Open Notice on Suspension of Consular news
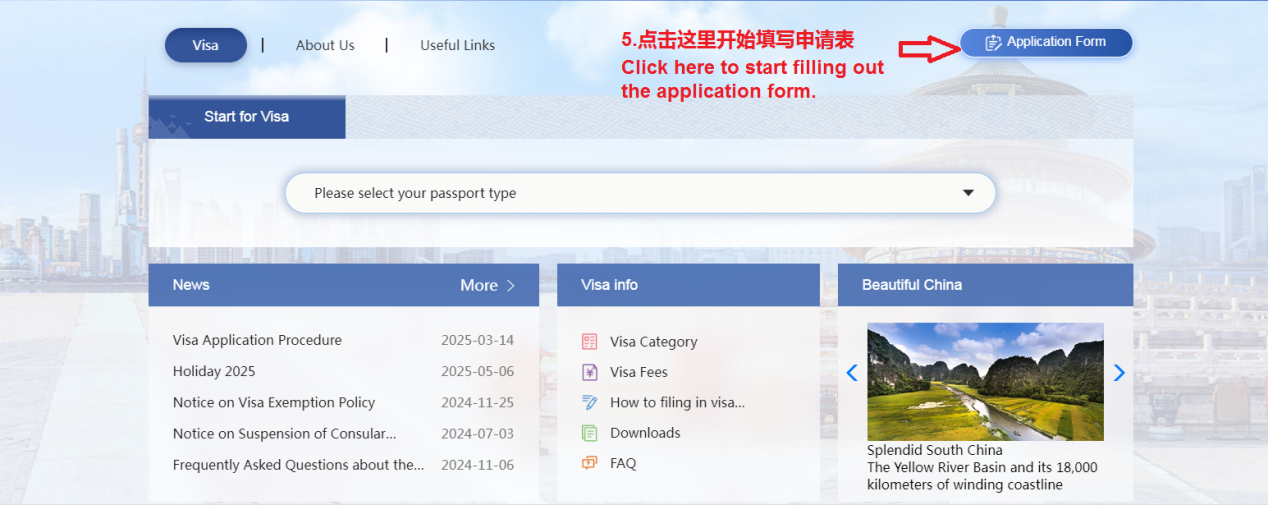This screenshot has width=1268, height=505. (284, 433)
